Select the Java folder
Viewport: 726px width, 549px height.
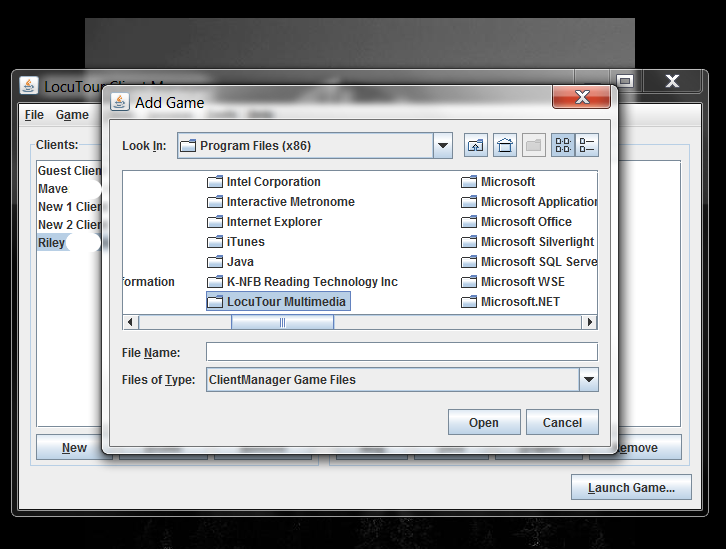[240, 262]
